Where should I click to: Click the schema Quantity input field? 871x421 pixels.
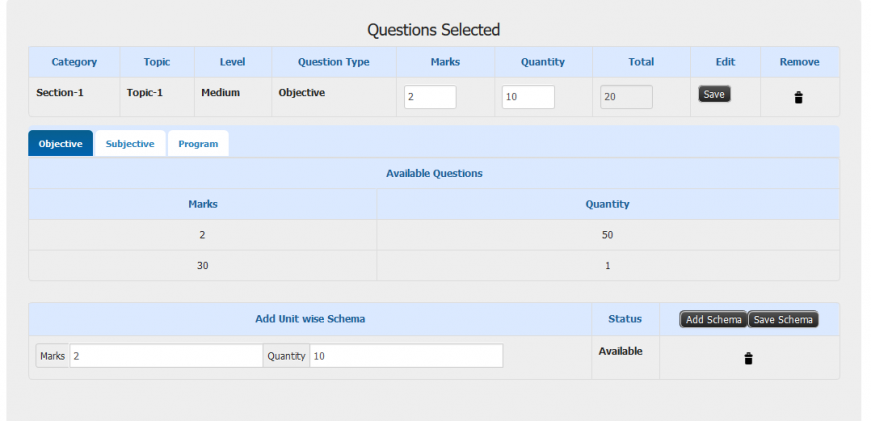406,356
